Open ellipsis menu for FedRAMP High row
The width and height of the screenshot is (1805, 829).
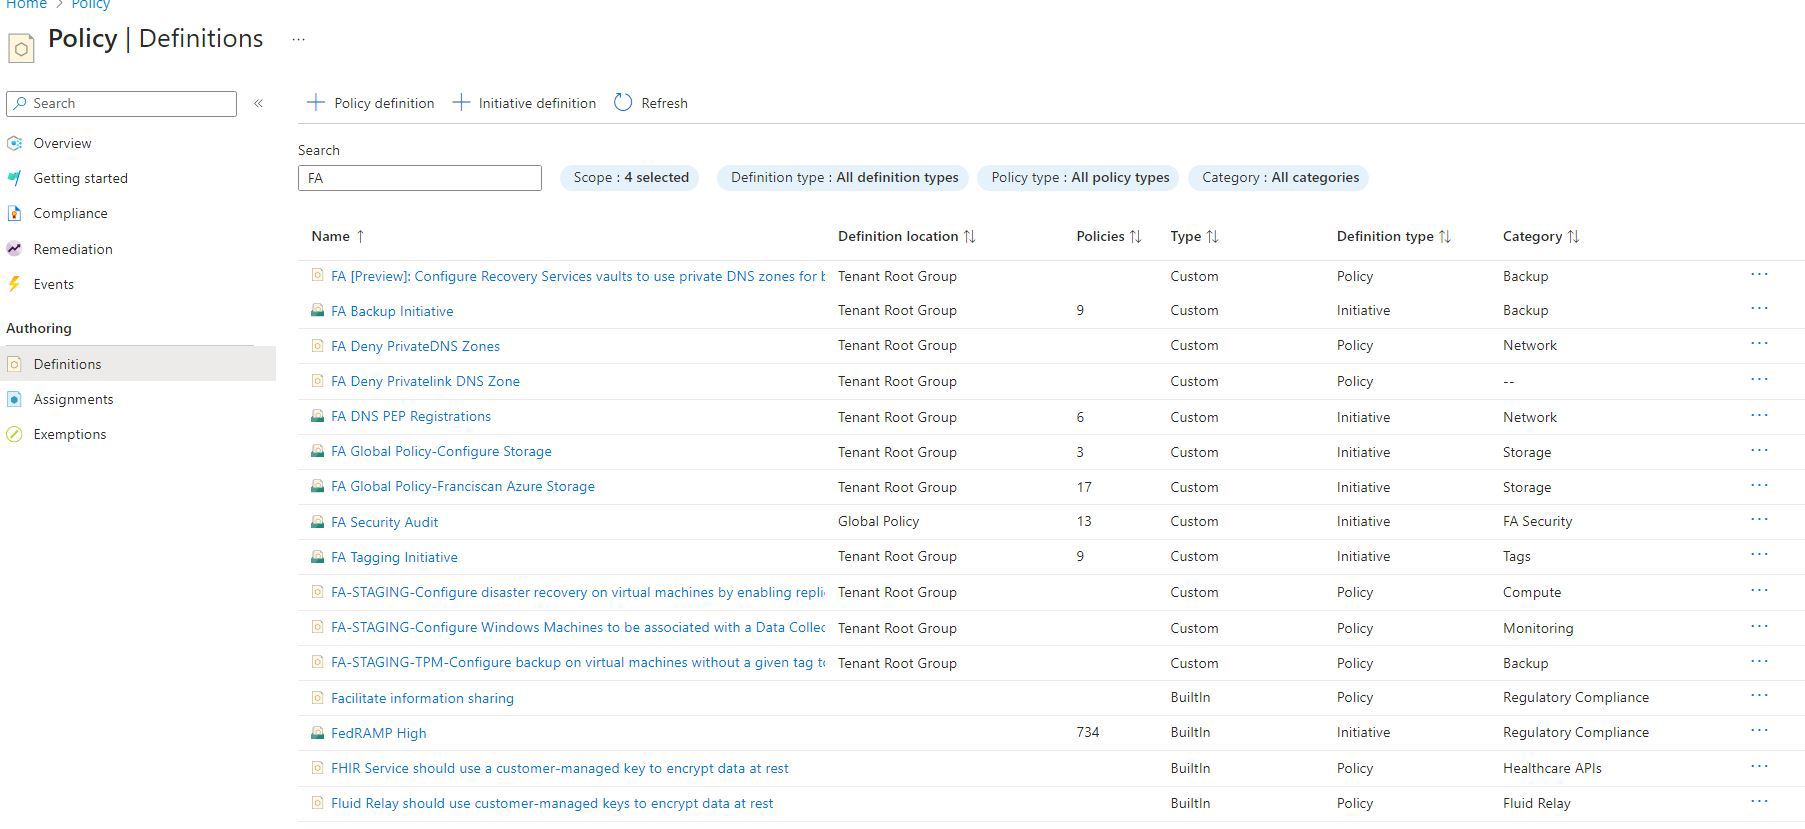point(1759,731)
